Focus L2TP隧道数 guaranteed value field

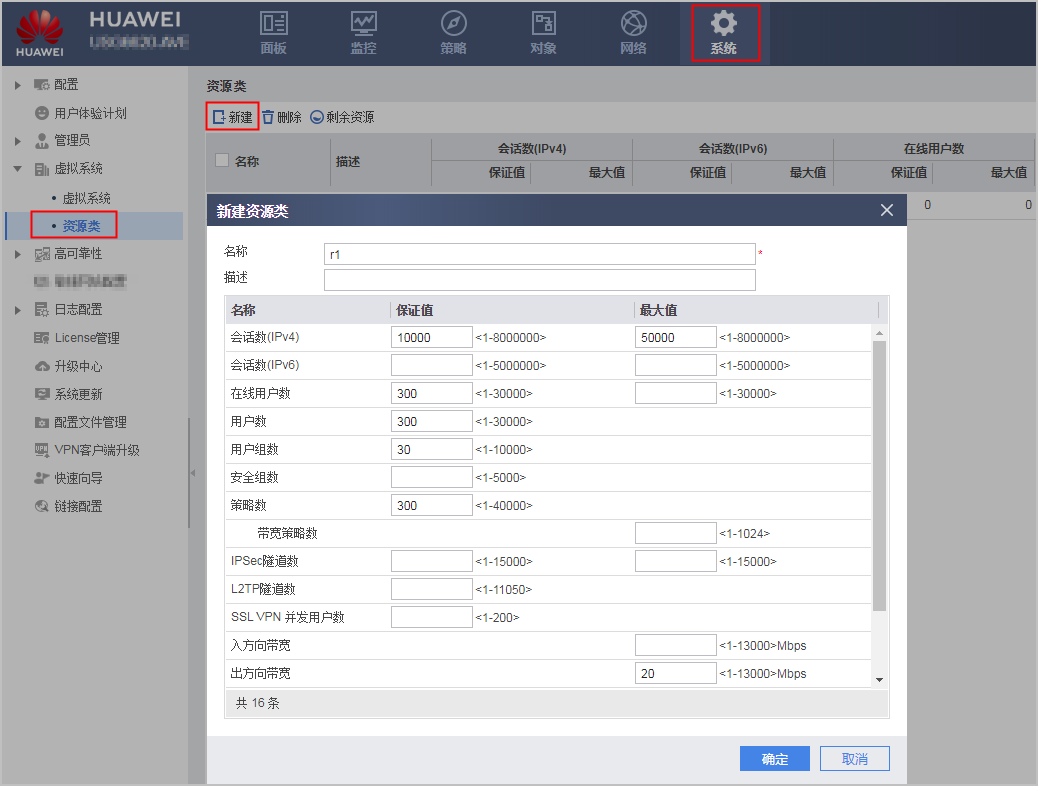tap(432, 589)
